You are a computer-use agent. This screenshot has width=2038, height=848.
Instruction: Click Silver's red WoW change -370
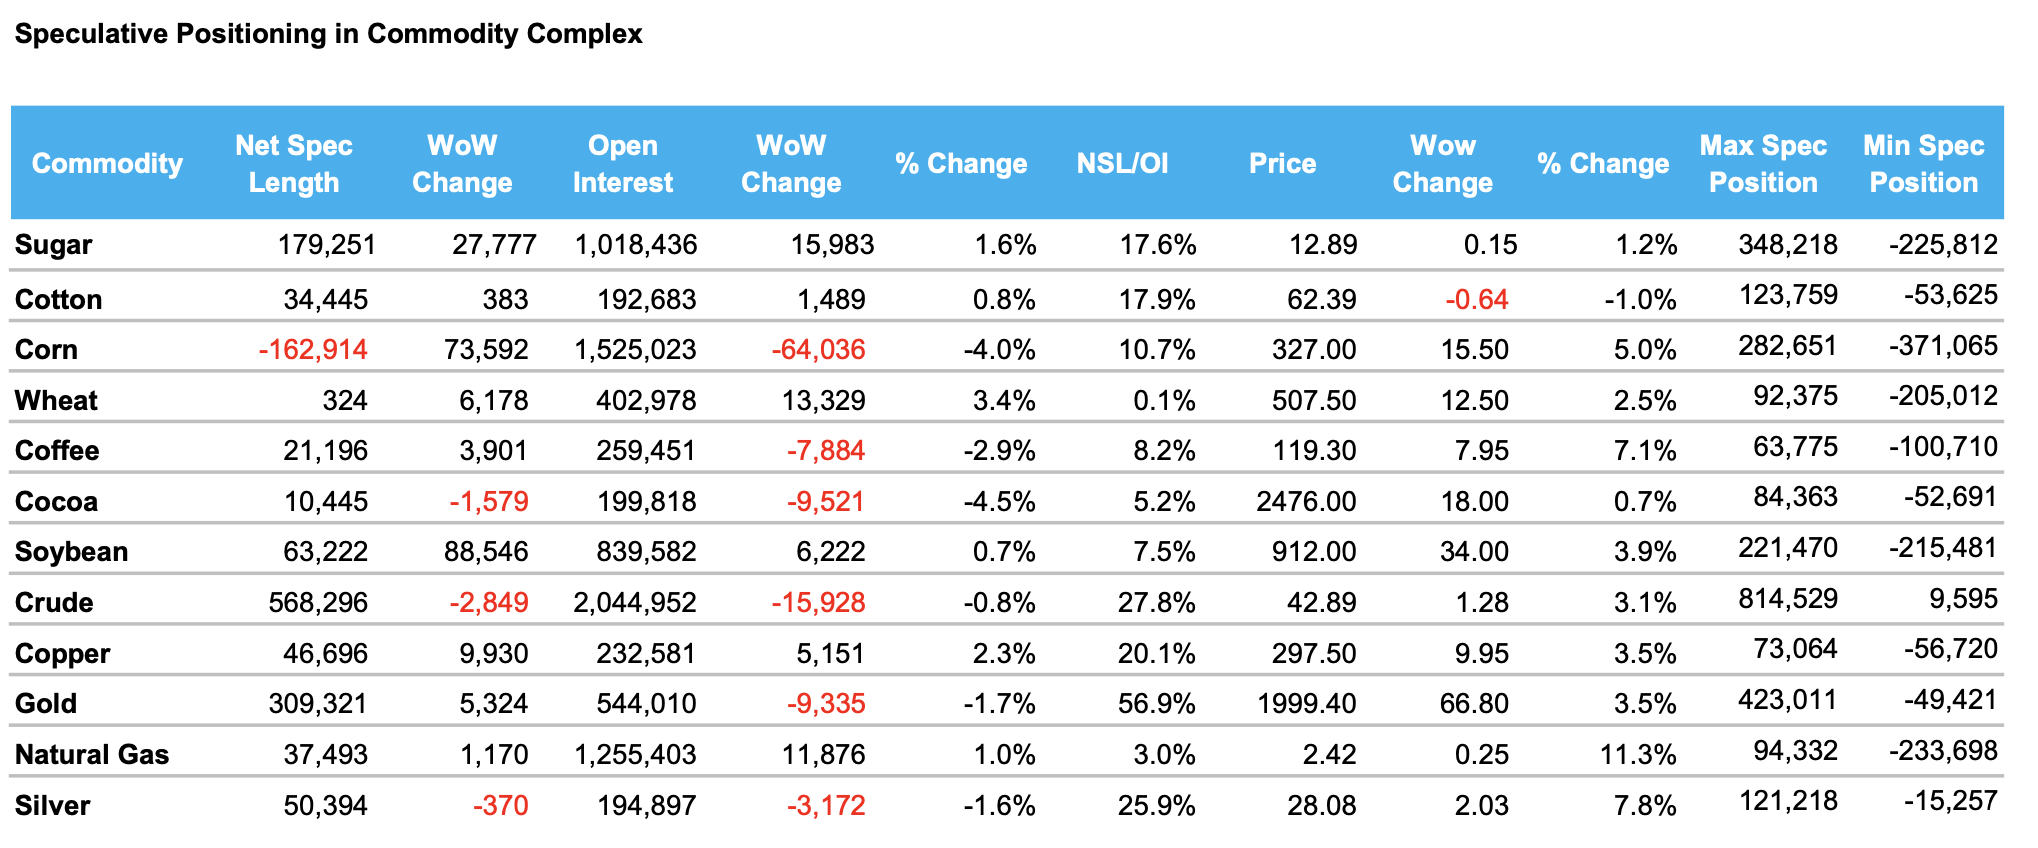point(501,806)
